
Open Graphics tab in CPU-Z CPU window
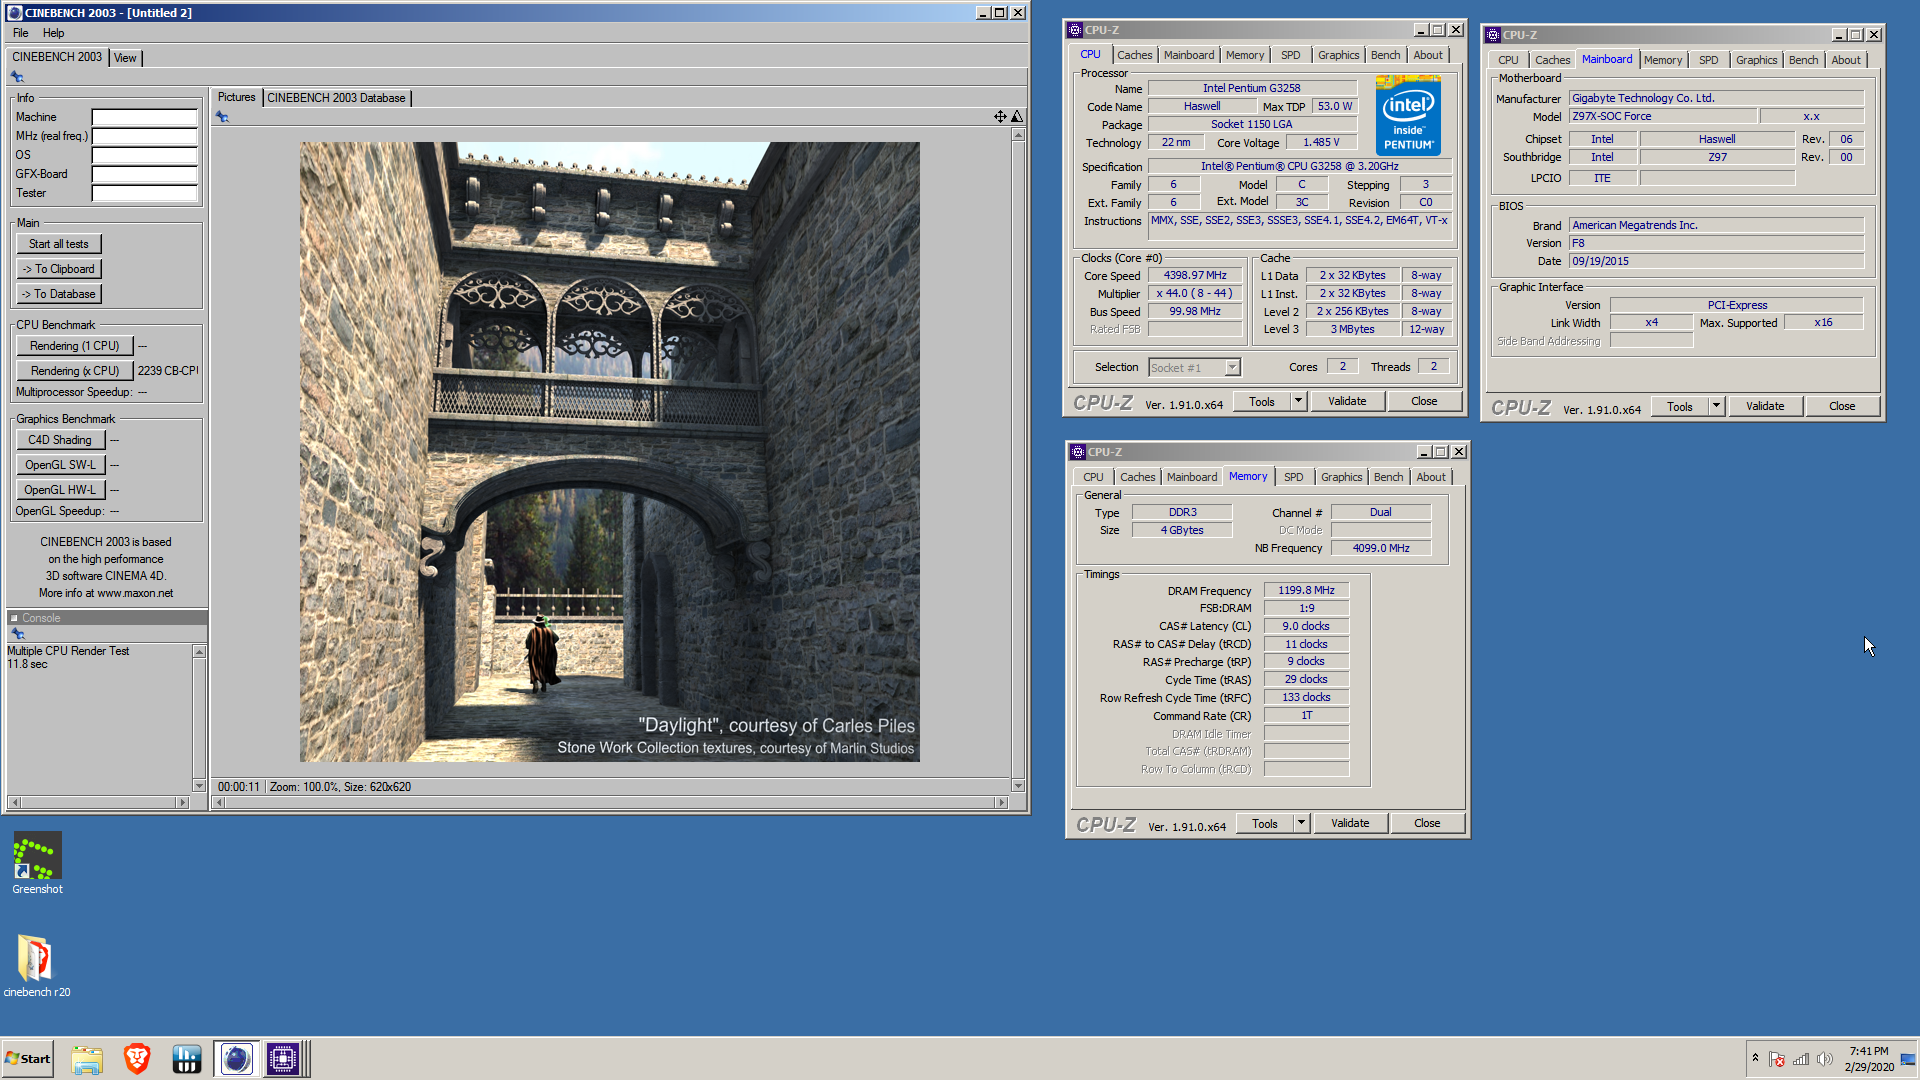click(1338, 55)
